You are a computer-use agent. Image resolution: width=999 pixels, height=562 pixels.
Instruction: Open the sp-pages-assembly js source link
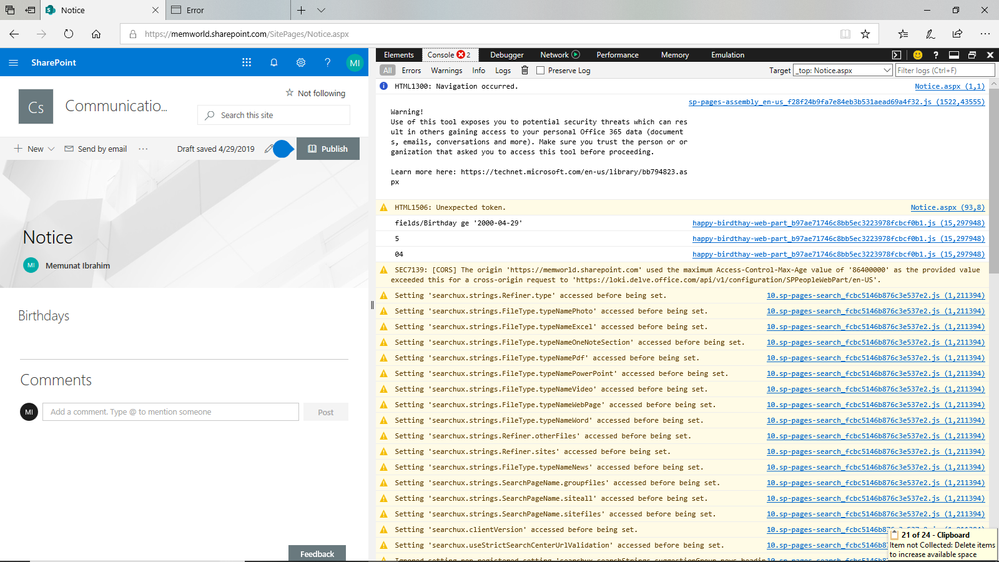pyautogui.click(x=836, y=102)
